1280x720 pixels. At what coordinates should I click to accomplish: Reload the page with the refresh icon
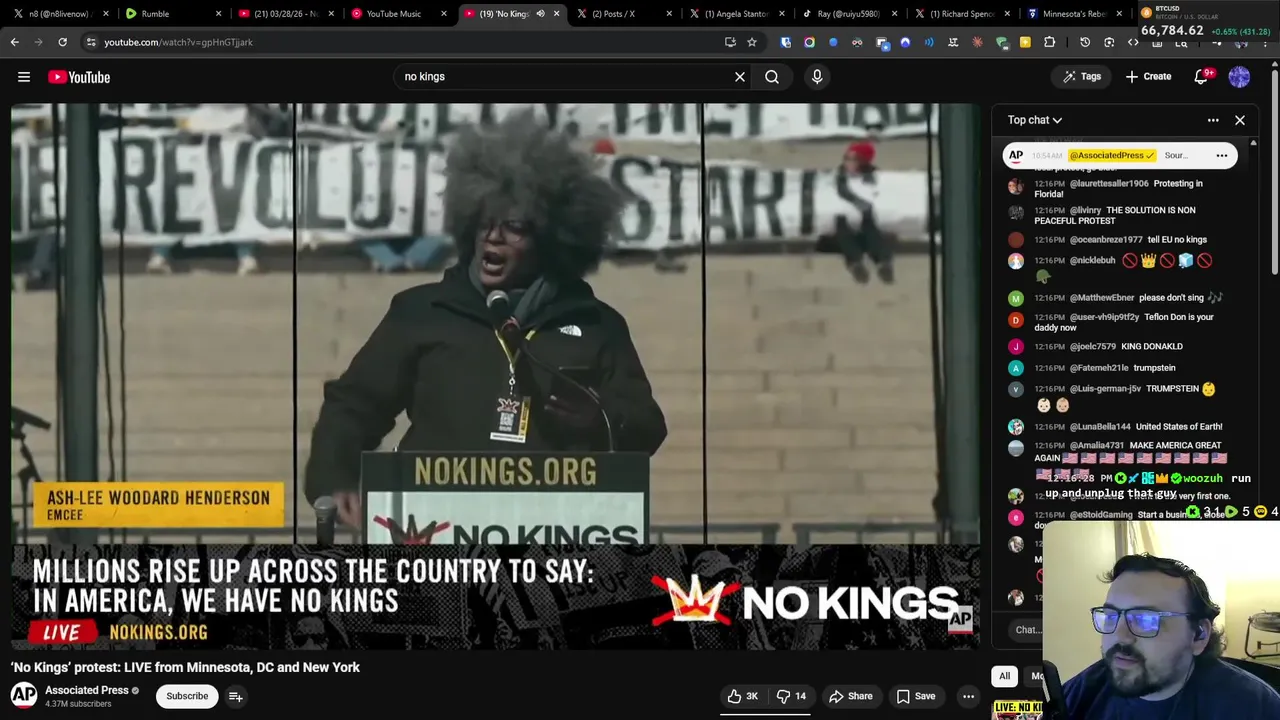62,42
